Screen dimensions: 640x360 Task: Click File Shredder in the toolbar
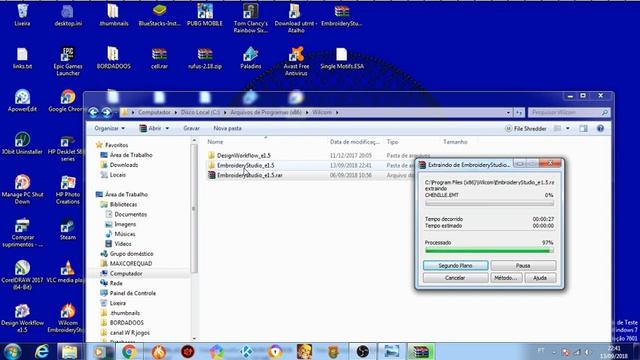click(526, 129)
